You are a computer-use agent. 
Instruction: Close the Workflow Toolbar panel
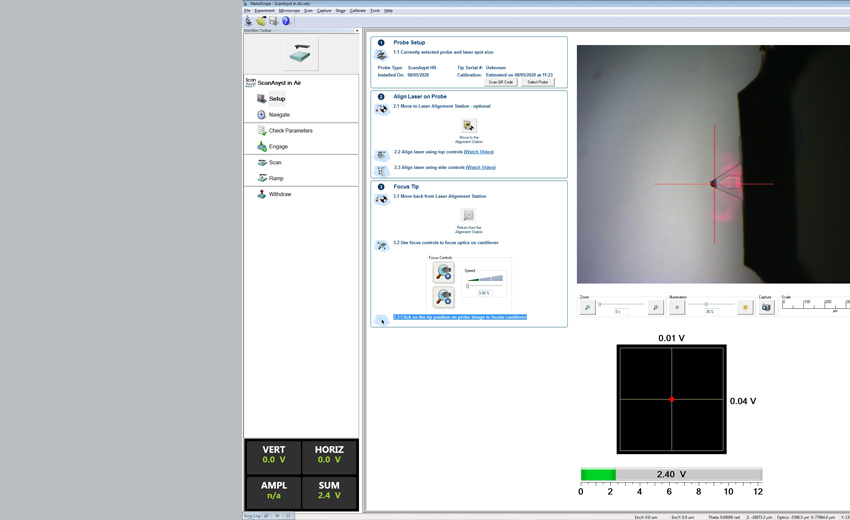click(357, 31)
